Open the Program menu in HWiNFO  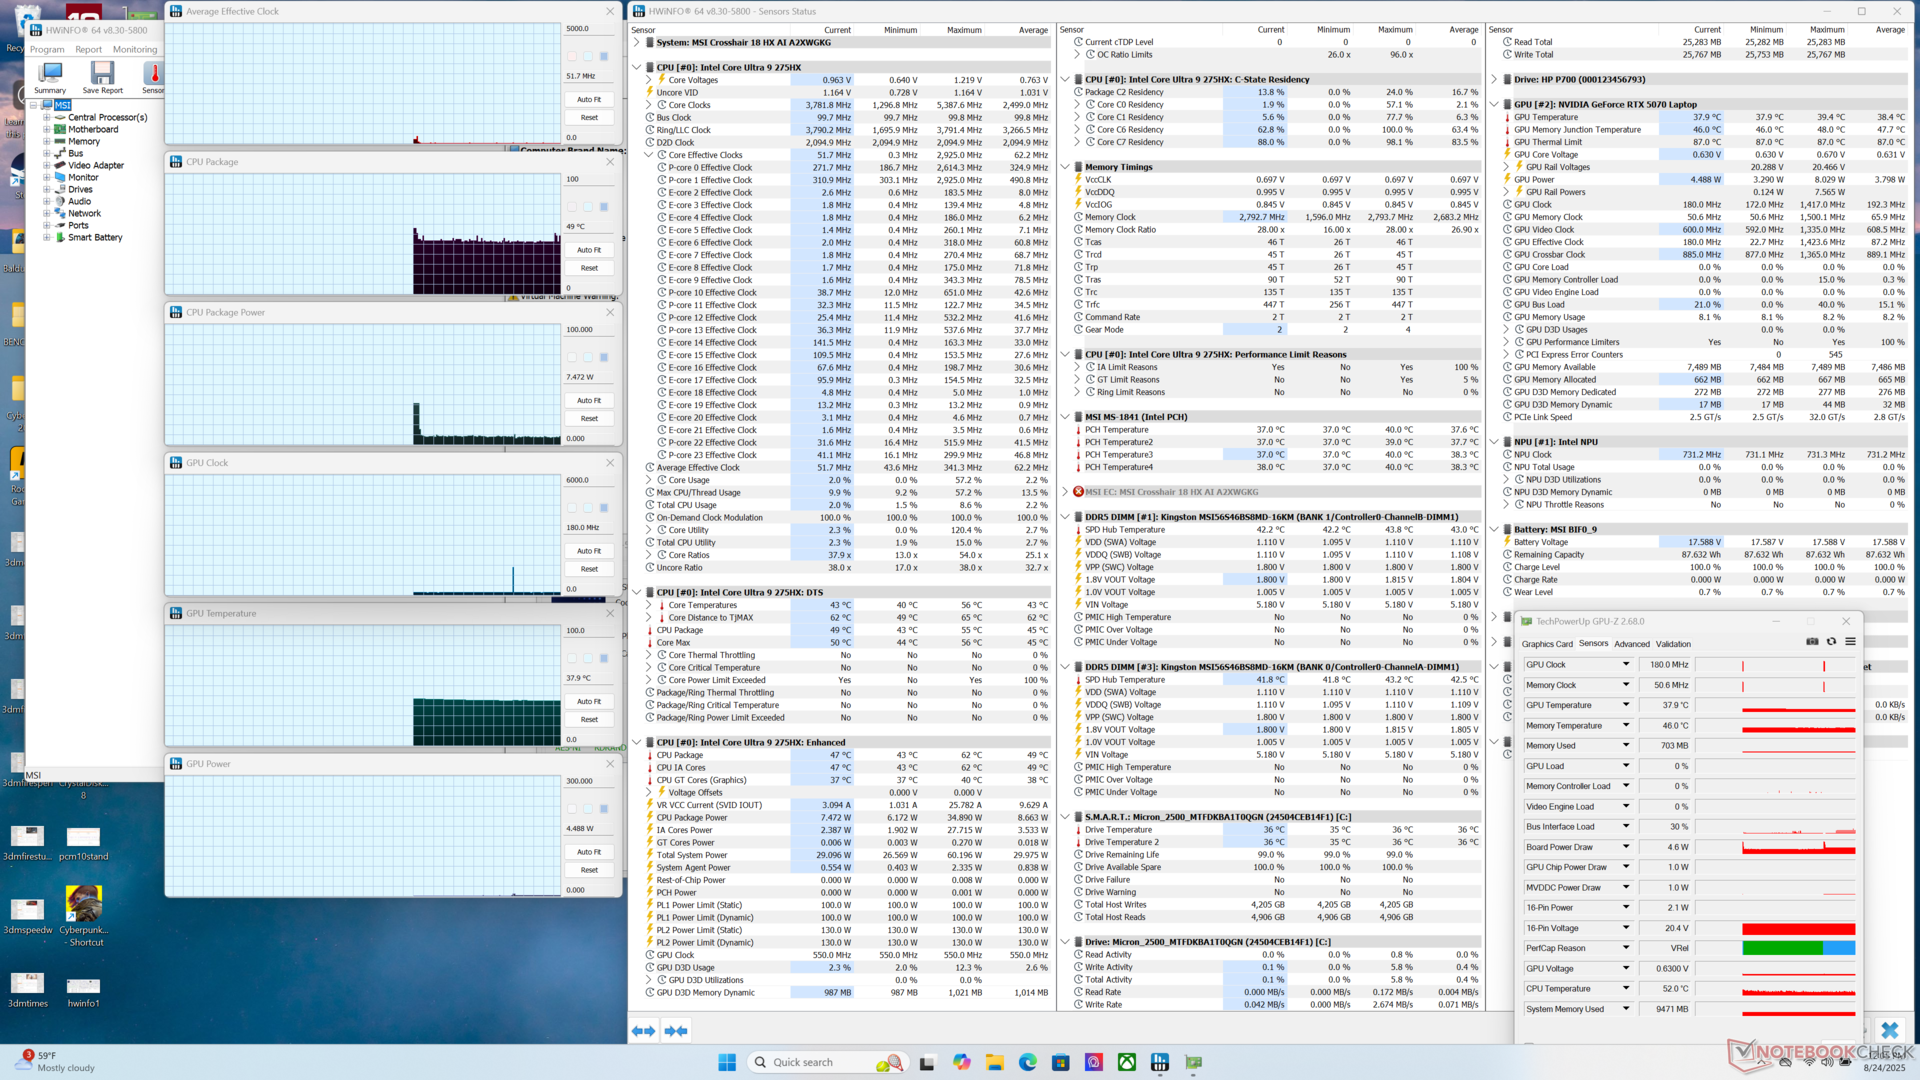(47, 49)
